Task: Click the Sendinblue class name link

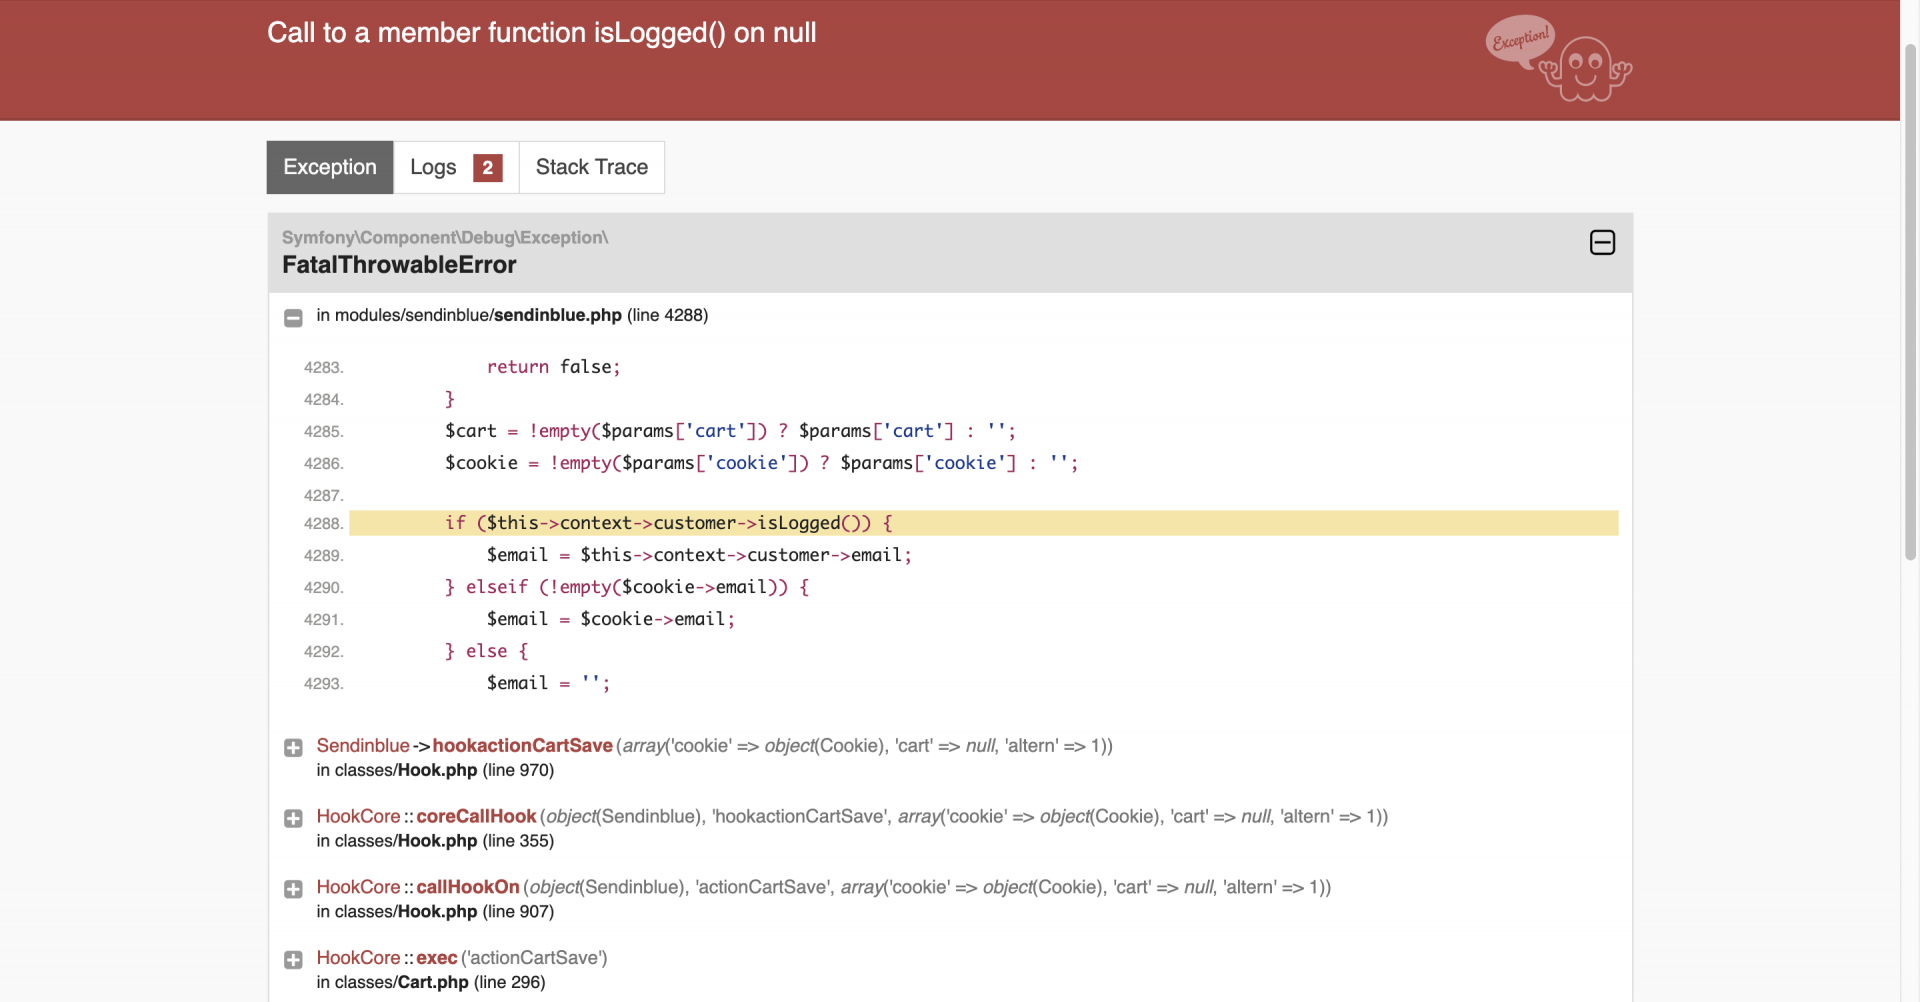Action: 363,745
